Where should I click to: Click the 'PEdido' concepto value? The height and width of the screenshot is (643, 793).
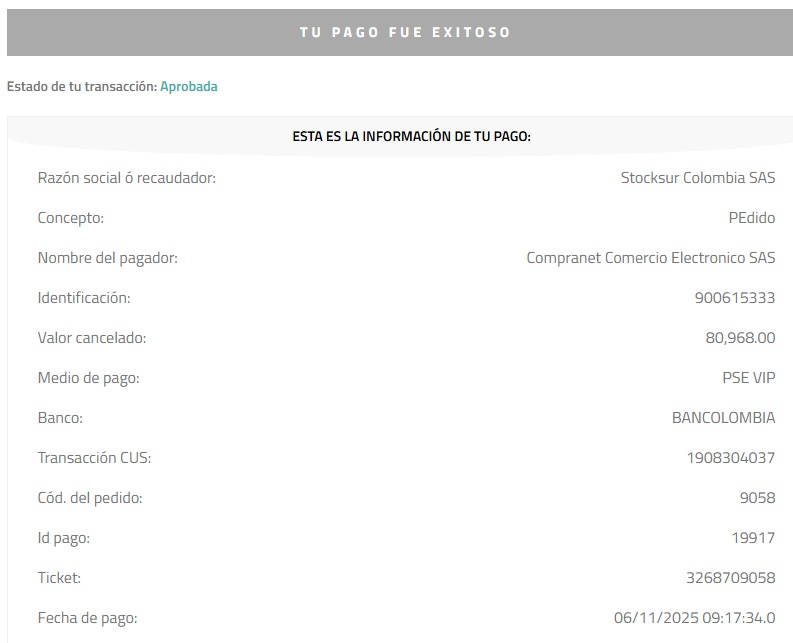[752, 218]
